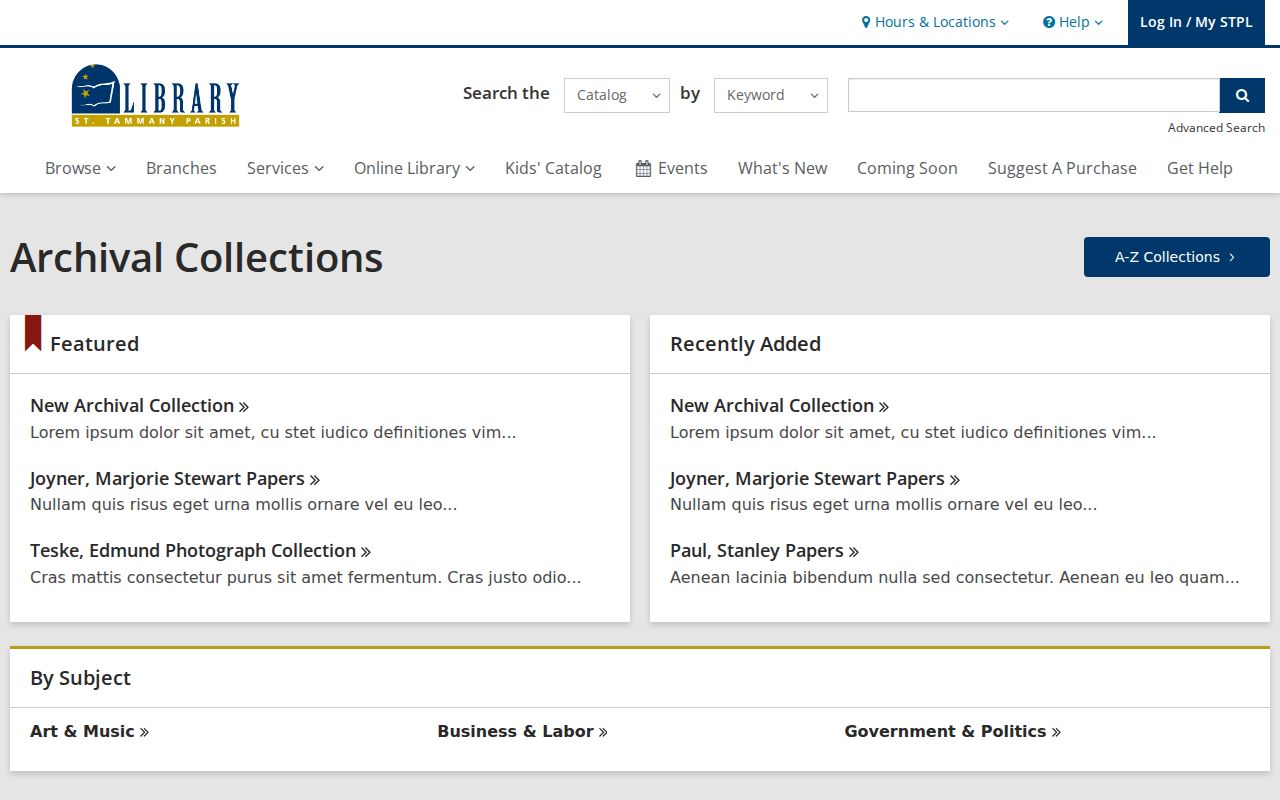Expand the Browse menu
The image size is (1280, 800).
pos(80,168)
